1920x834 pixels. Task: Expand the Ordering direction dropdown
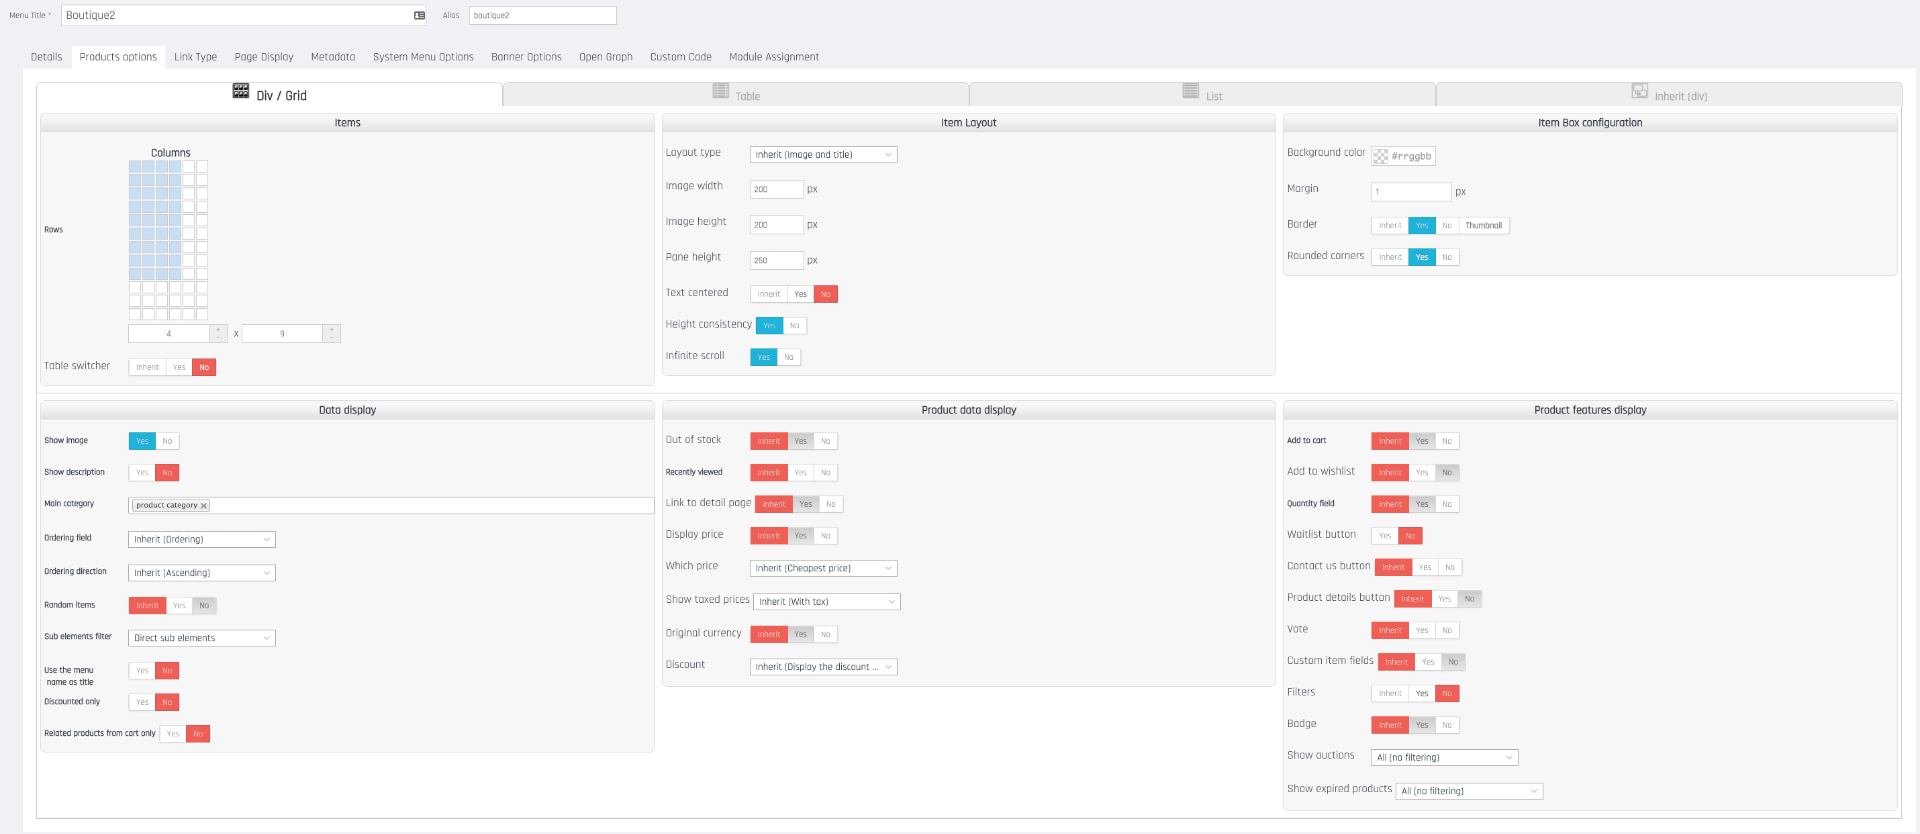[202, 573]
